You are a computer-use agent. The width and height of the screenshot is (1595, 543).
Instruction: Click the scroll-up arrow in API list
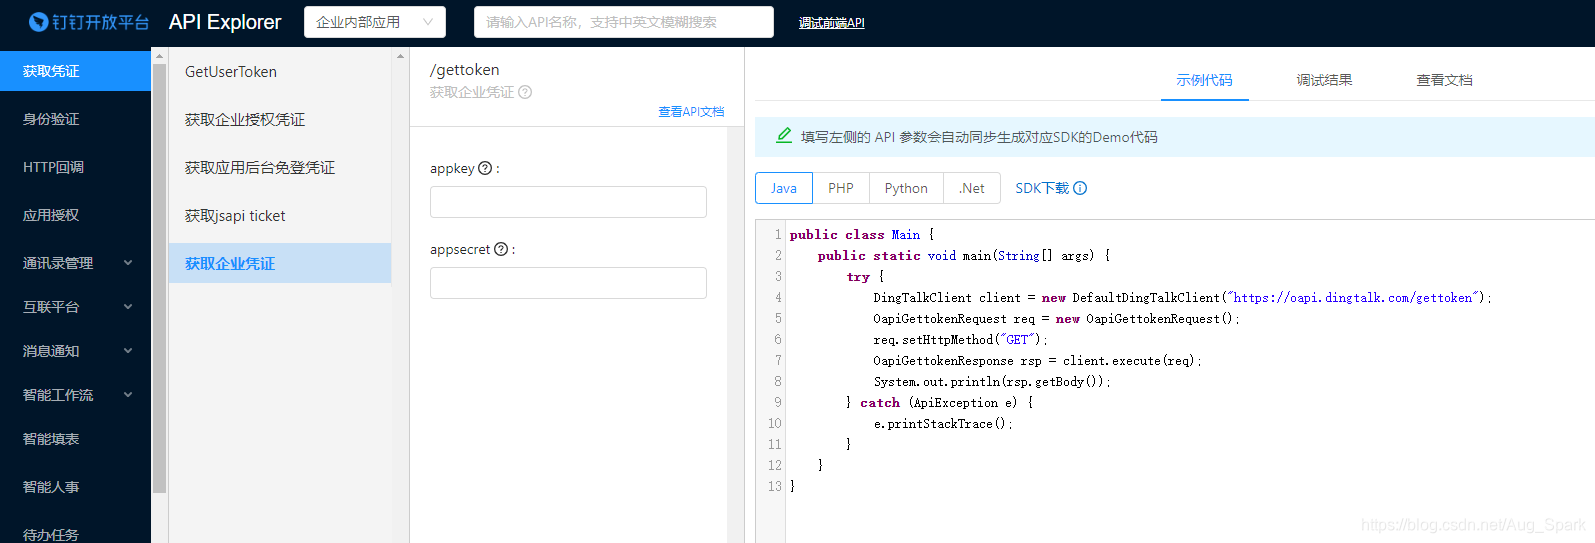pos(401,56)
